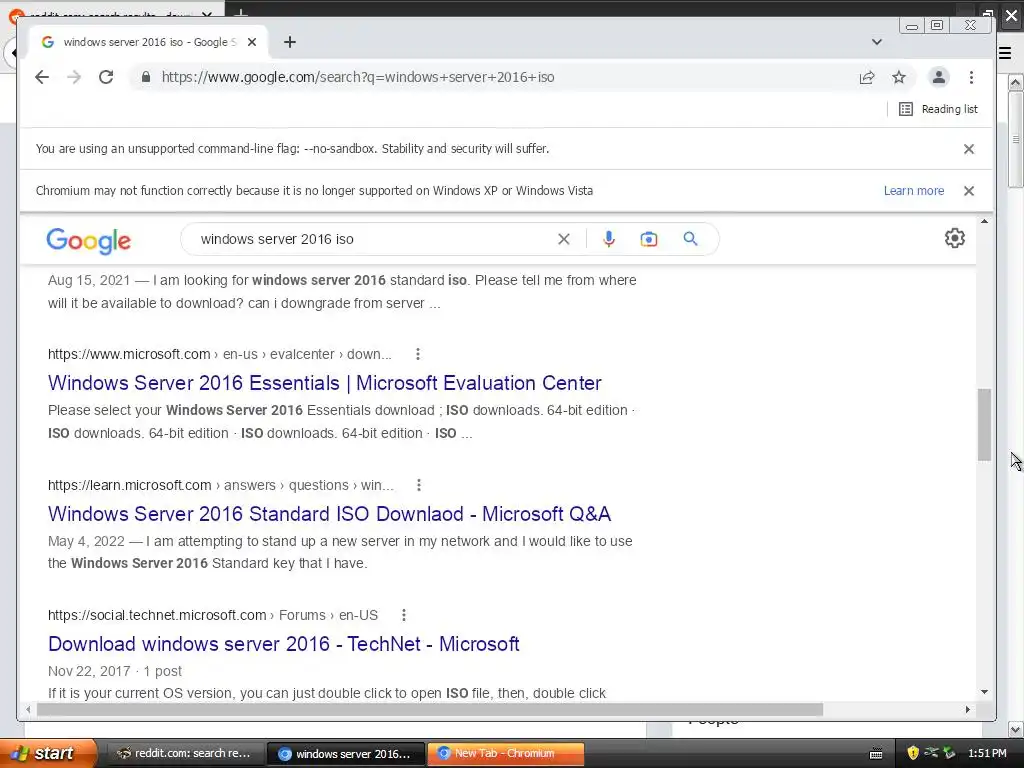
Task: Click the https://www.microsoft.com breadcrumb text
Action: [x=129, y=354]
